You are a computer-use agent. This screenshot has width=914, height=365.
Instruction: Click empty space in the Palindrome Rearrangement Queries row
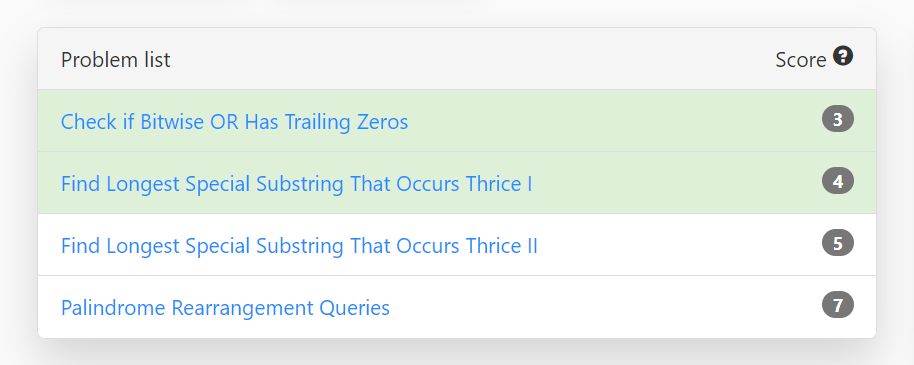click(606, 307)
